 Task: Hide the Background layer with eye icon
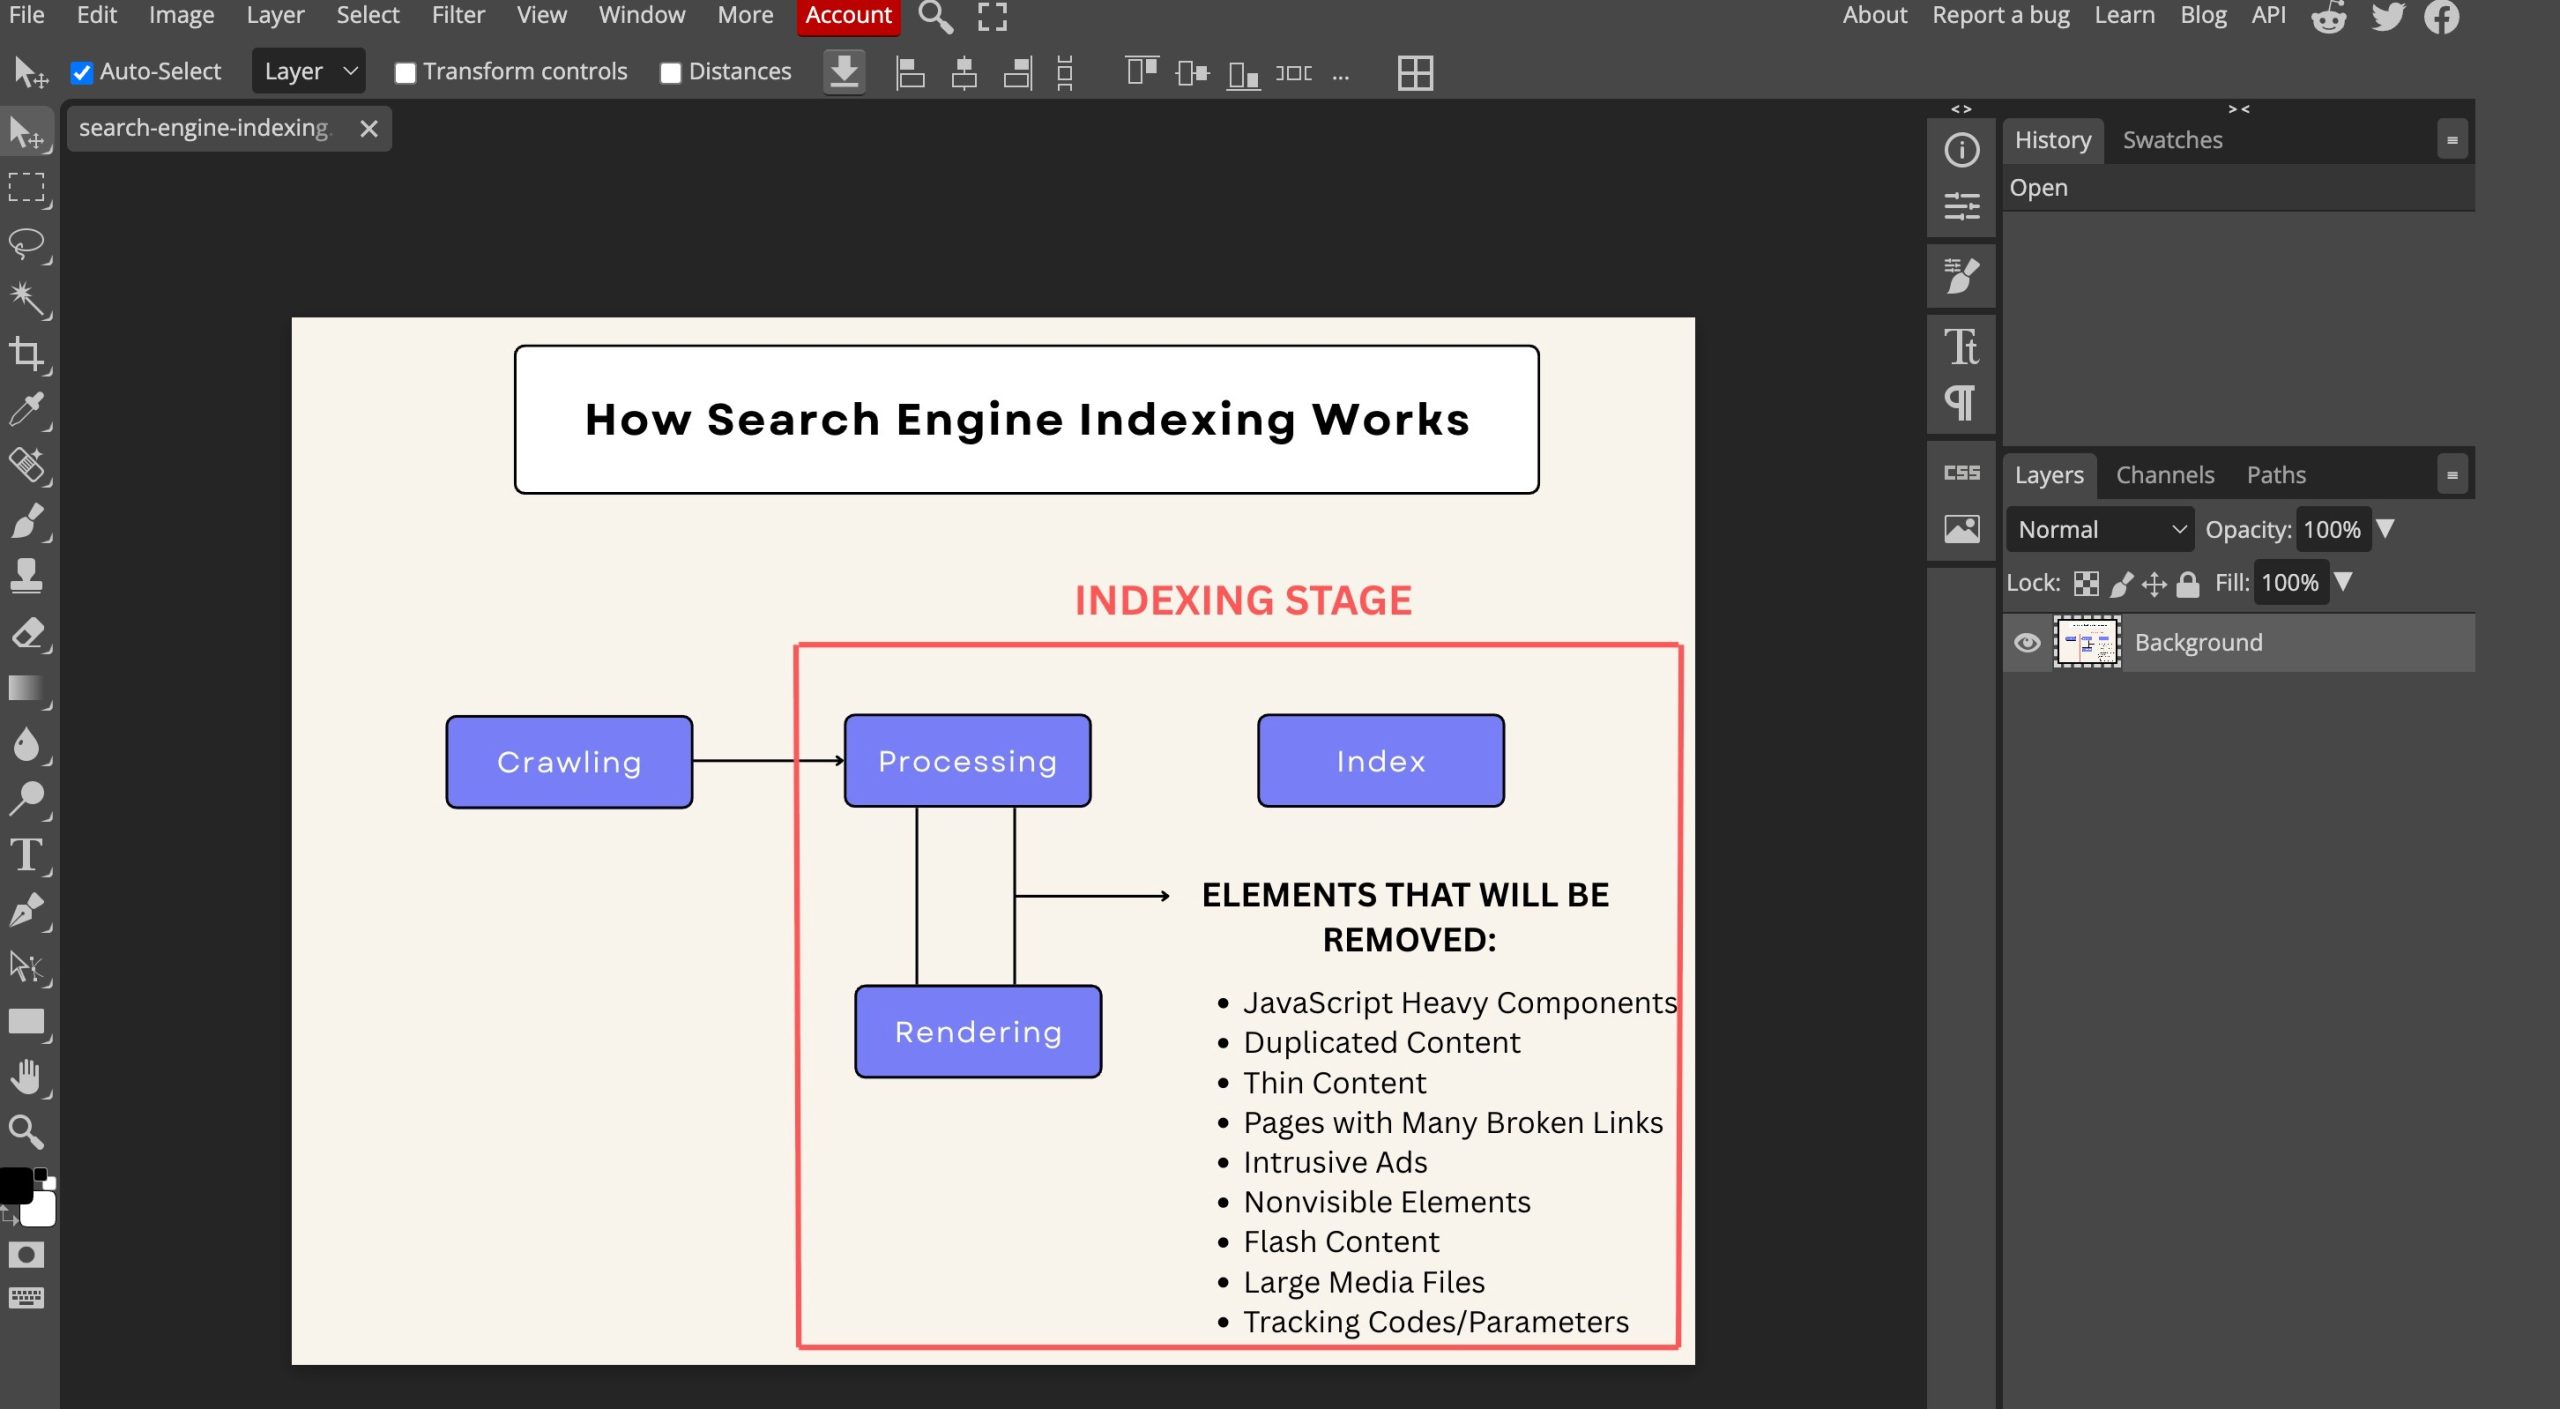[x=2027, y=642]
